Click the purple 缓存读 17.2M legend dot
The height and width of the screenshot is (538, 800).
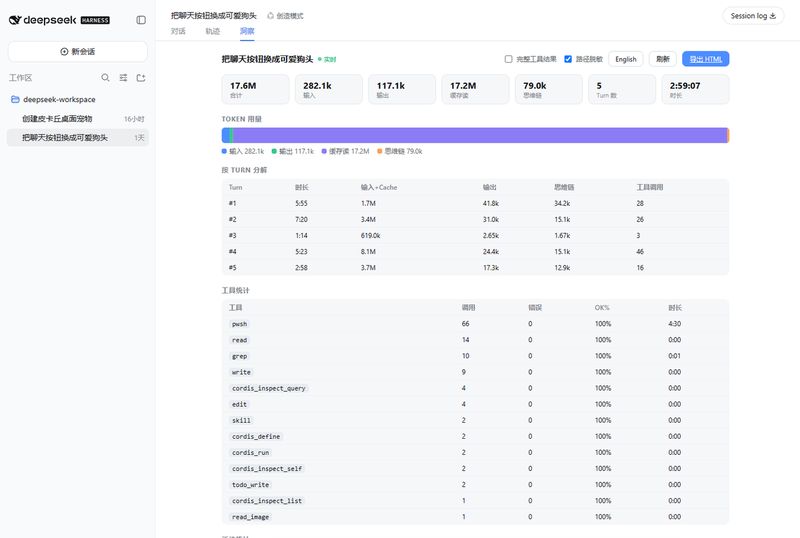pos(324,151)
